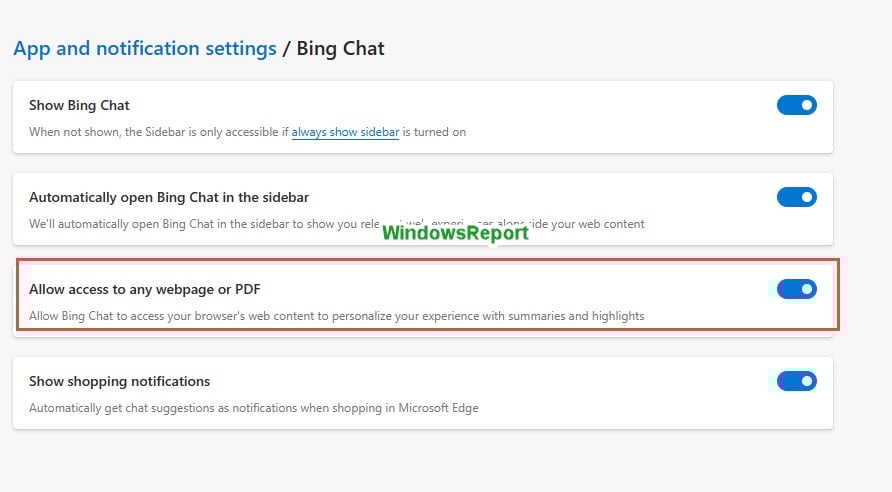Toggle the Show Bing Chat switch
Screen dimensions: 892x492
pos(796,105)
